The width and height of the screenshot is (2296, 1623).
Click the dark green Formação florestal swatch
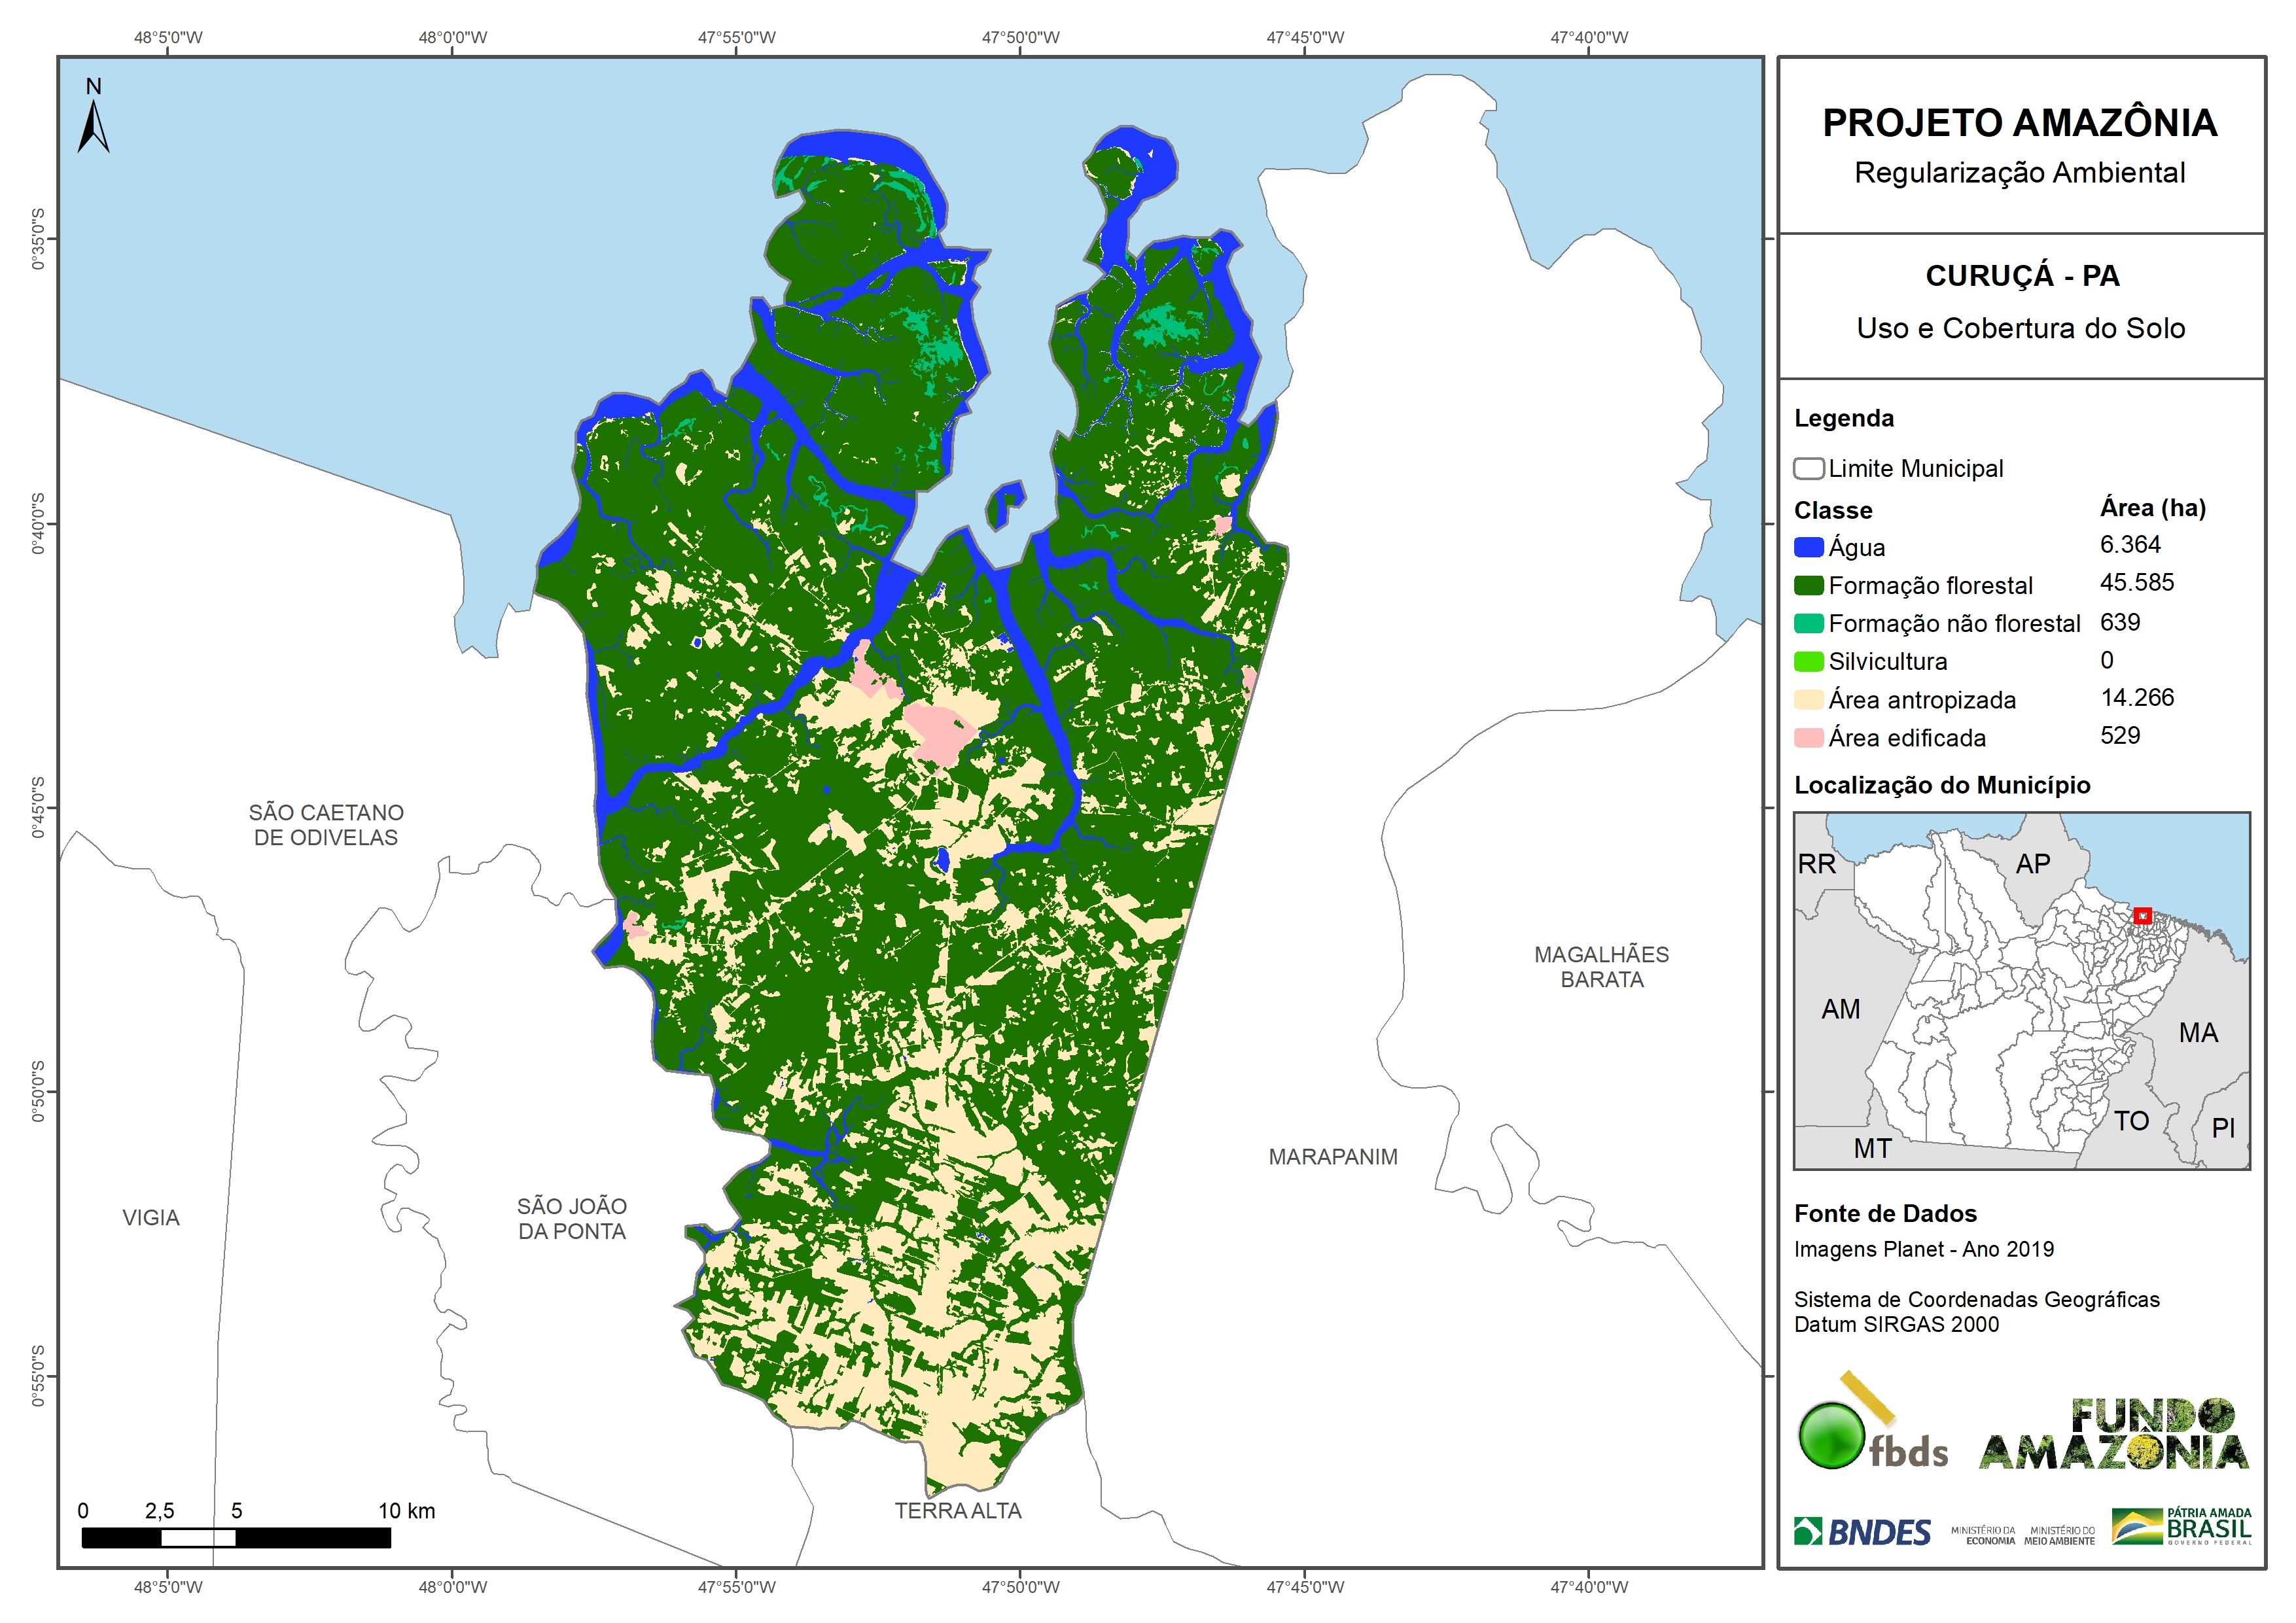(1808, 585)
